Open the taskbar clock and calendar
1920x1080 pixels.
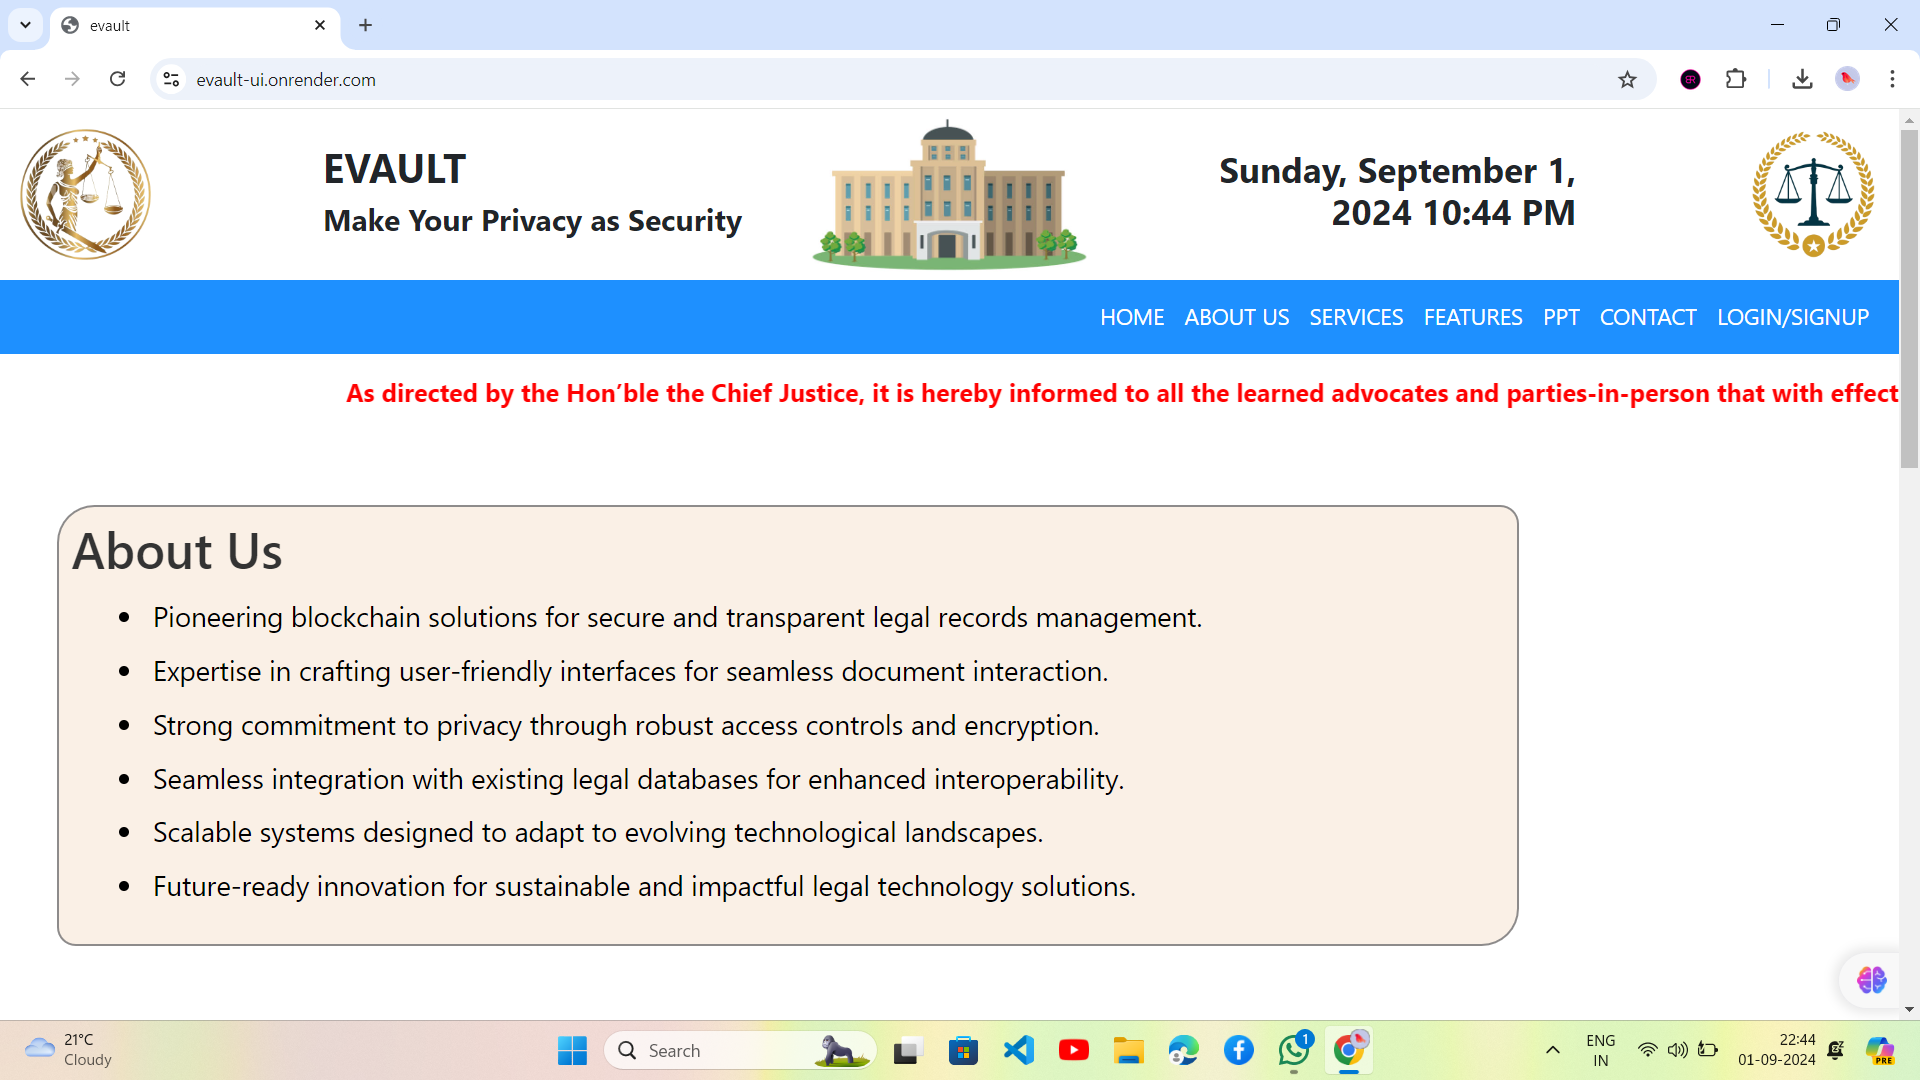pyautogui.click(x=1776, y=1050)
